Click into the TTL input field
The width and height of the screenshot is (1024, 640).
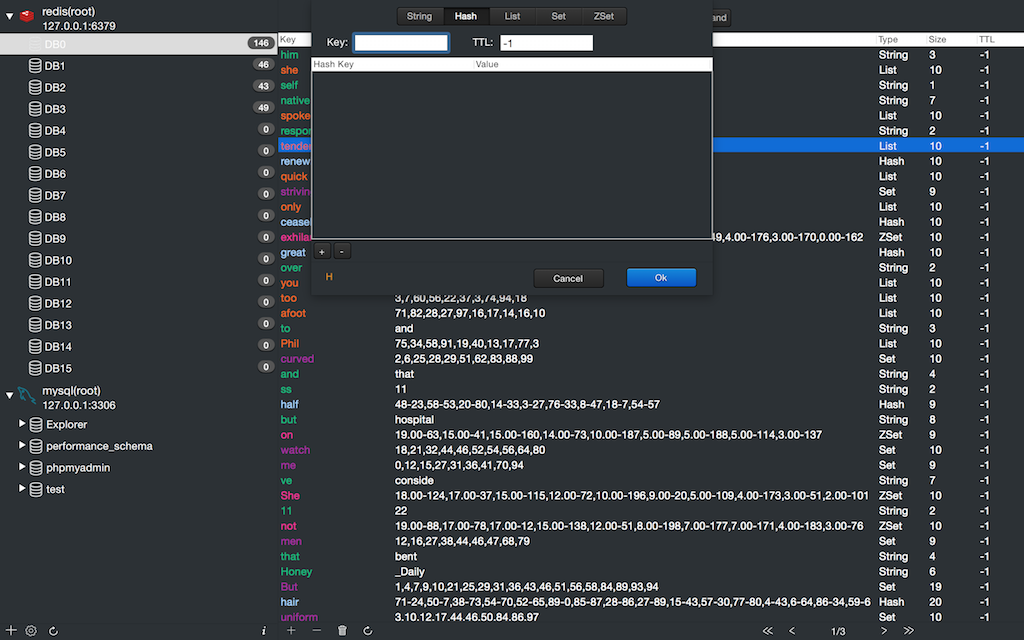pos(546,43)
